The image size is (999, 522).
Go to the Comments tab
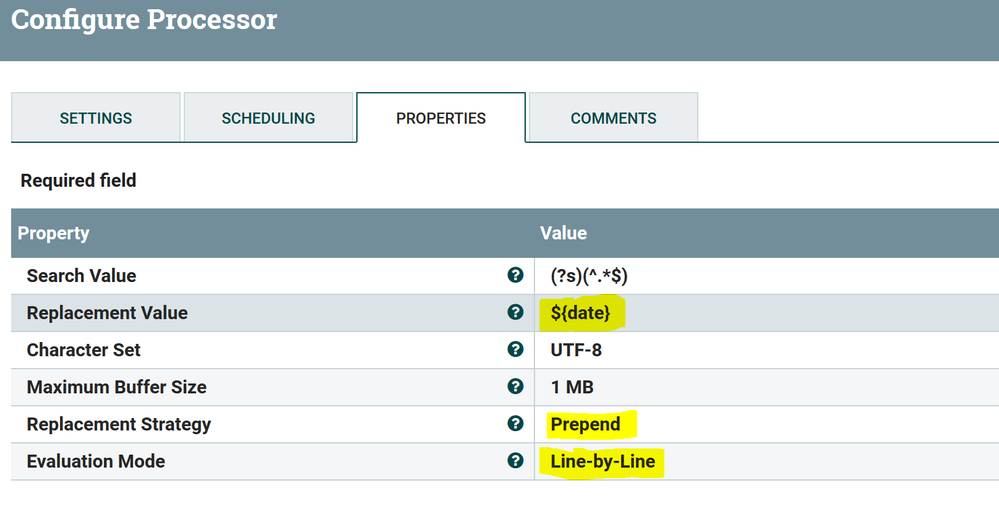(613, 118)
